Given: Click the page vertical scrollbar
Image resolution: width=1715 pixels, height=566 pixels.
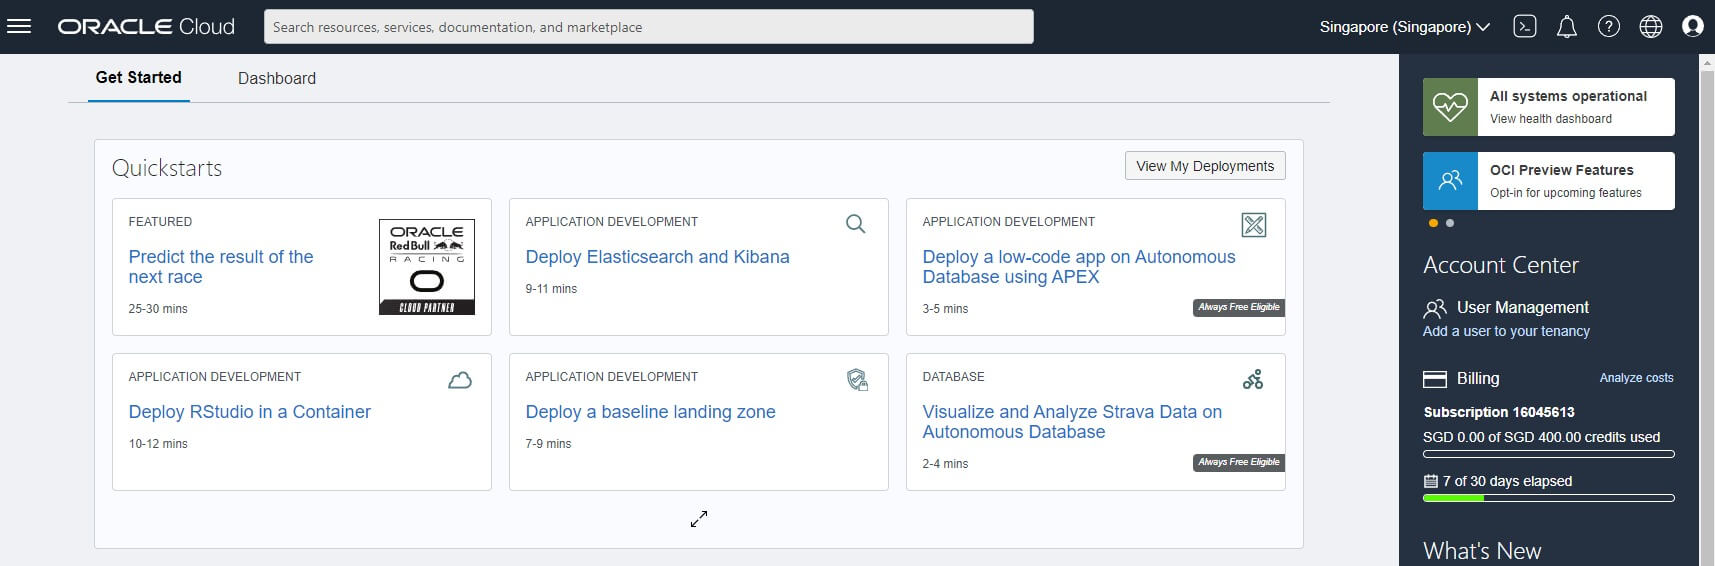Looking at the screenshot, I should tap(1707, 310).
